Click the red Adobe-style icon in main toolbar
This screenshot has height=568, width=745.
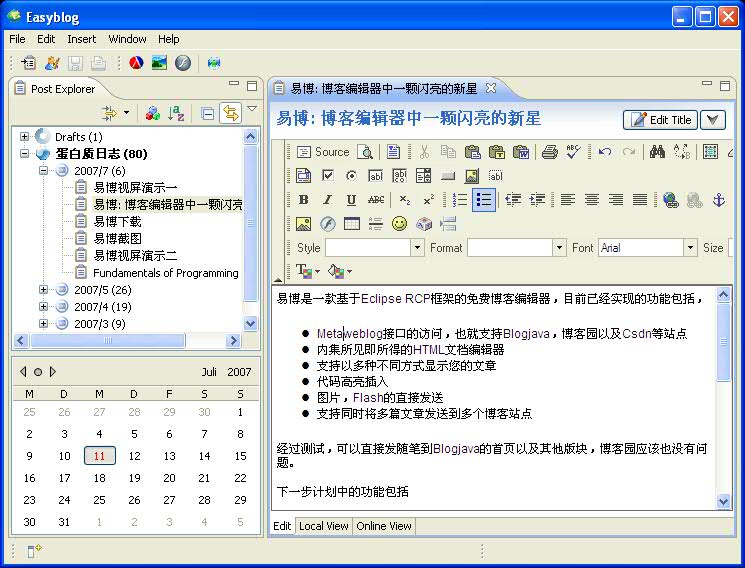pos(136,63)
